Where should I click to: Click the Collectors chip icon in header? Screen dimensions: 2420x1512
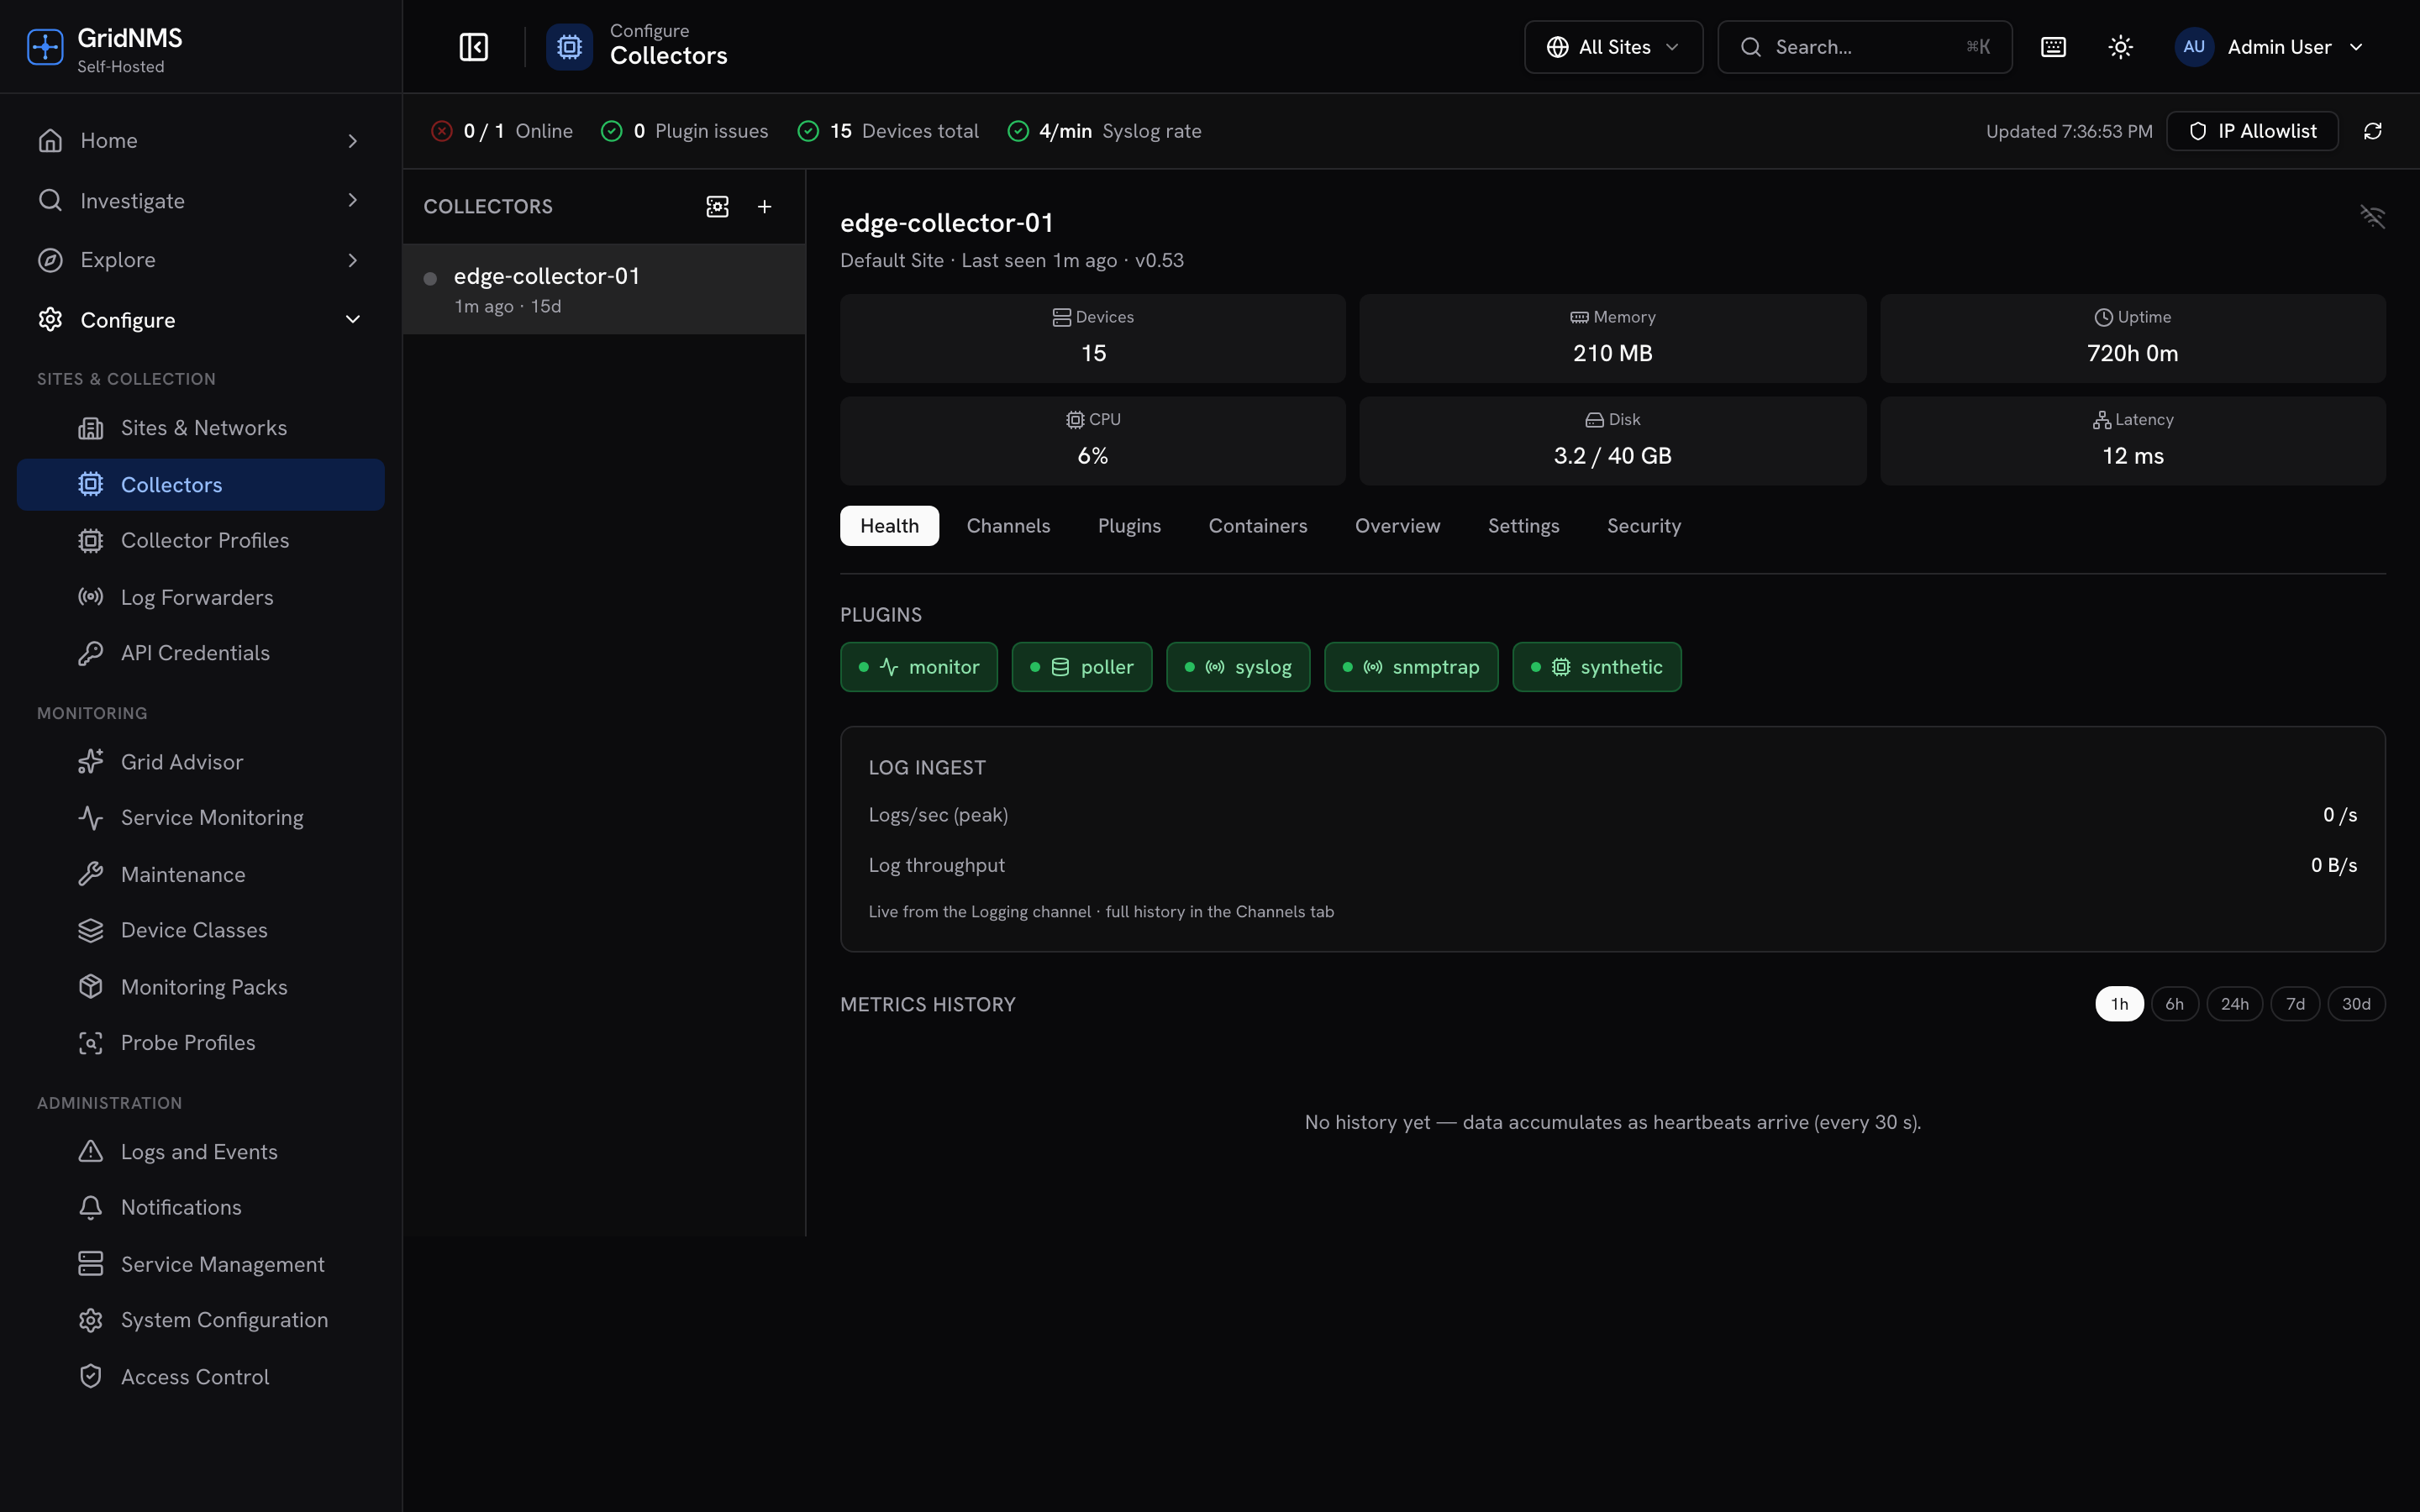[569, 47]
